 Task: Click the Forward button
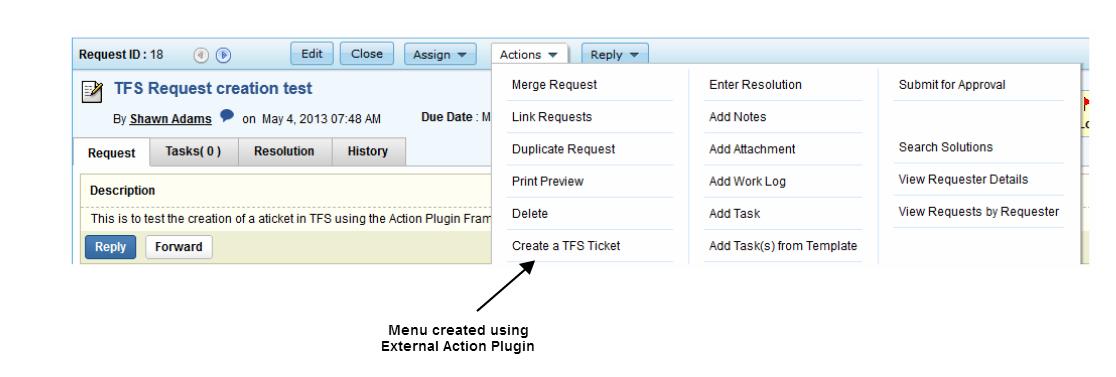point(179,247)
